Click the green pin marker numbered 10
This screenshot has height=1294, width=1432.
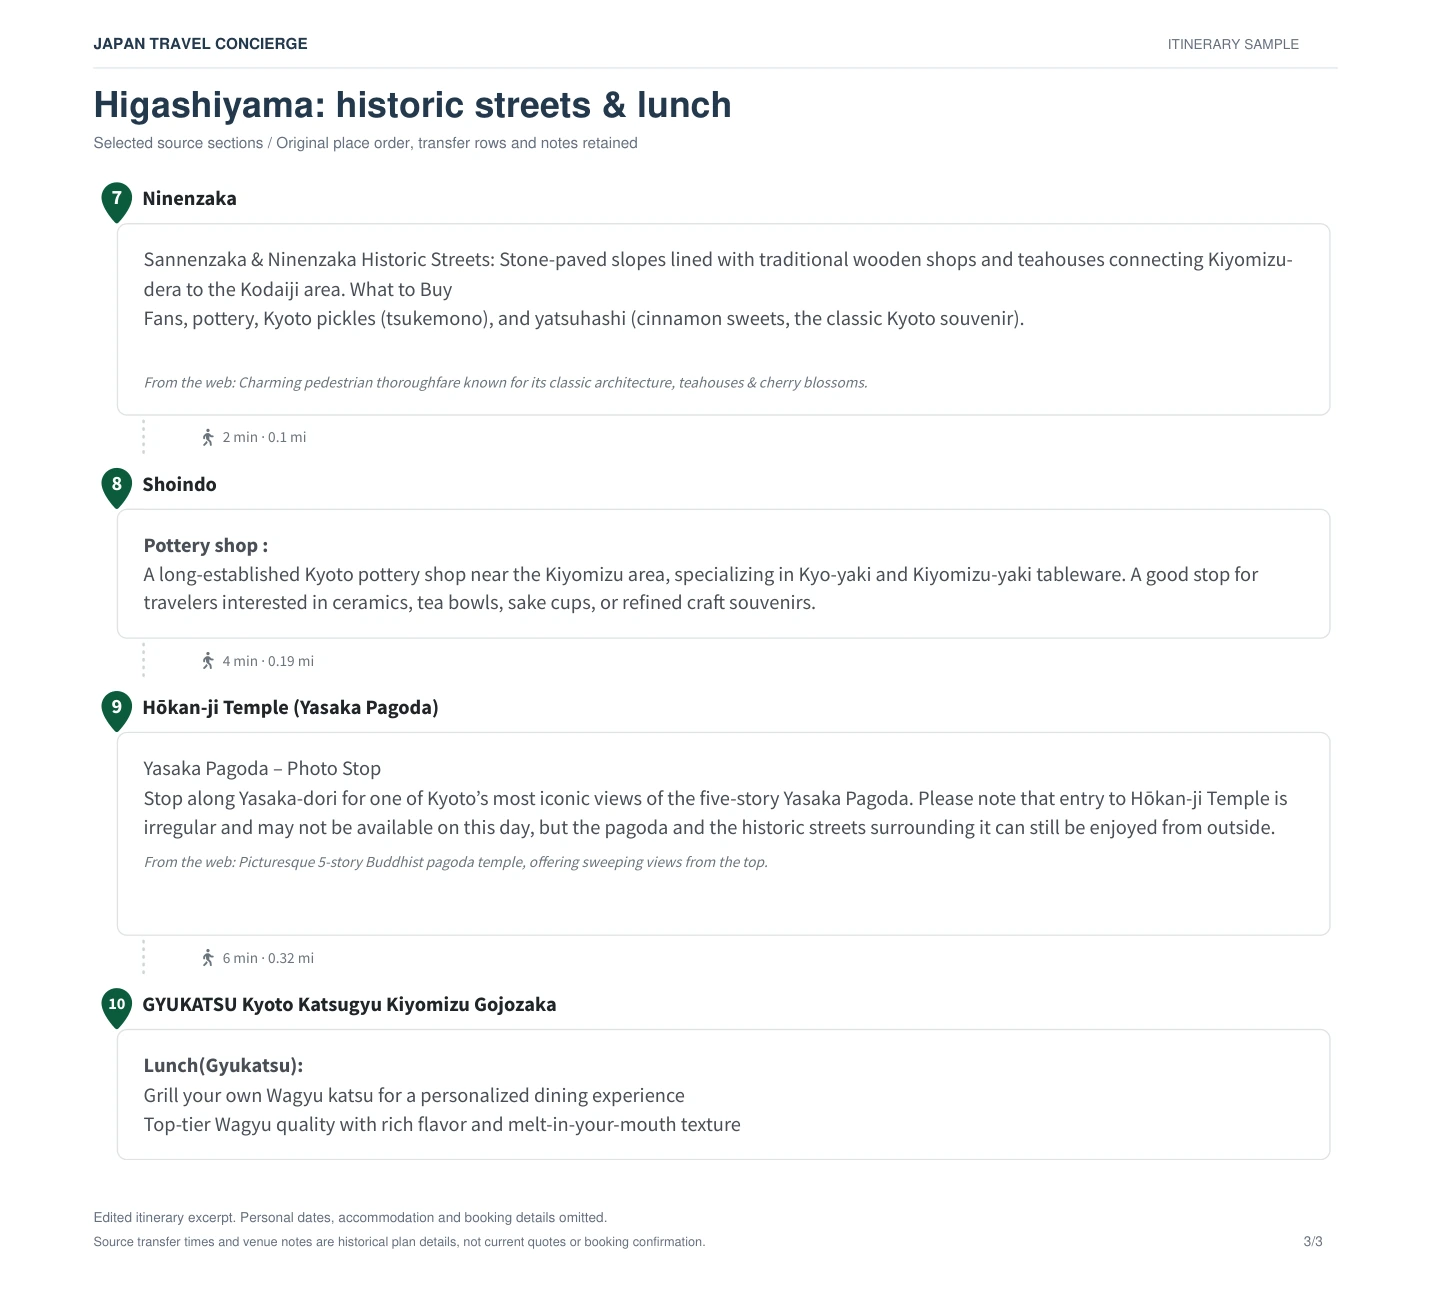(117, 1007)
